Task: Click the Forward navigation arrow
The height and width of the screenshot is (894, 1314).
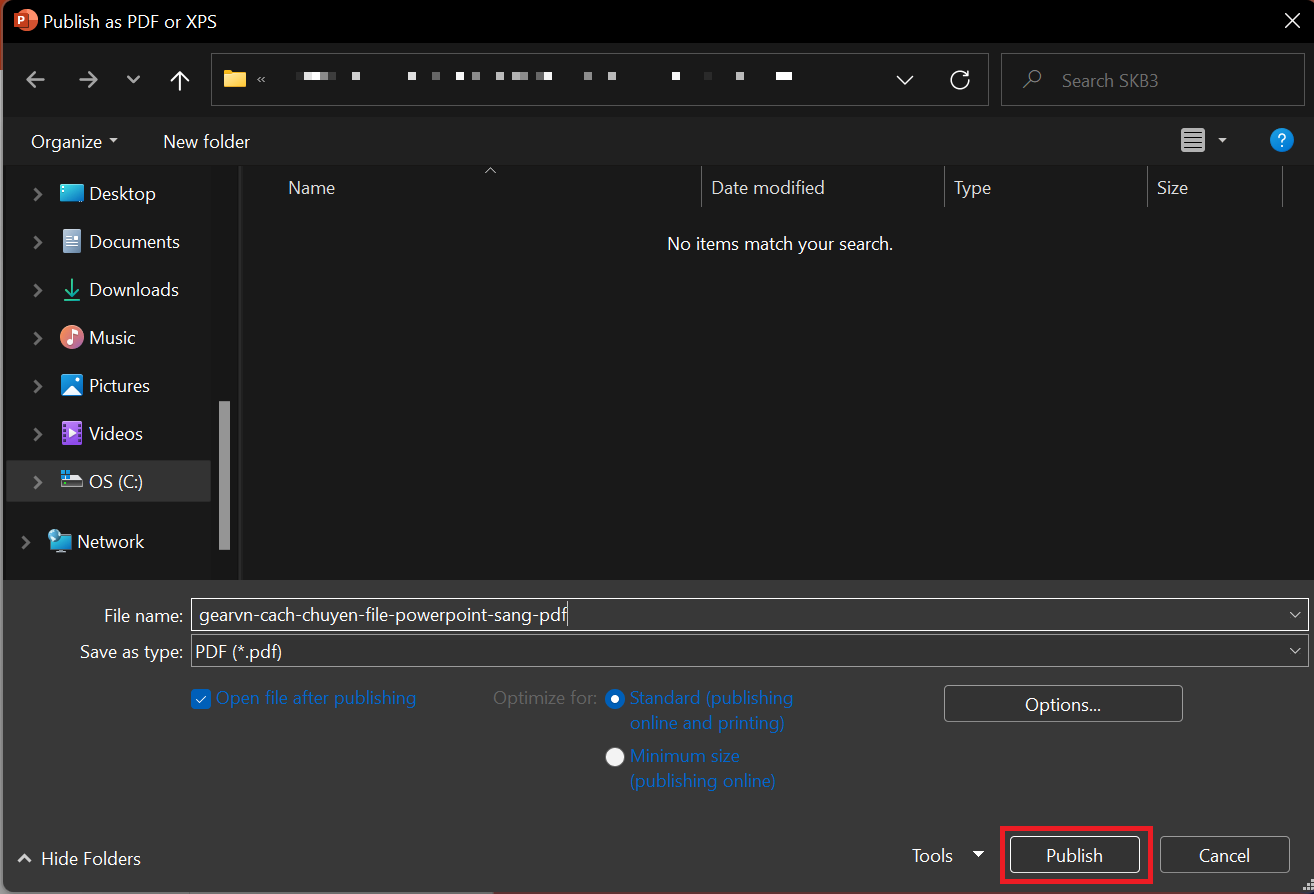Action: 88,80
